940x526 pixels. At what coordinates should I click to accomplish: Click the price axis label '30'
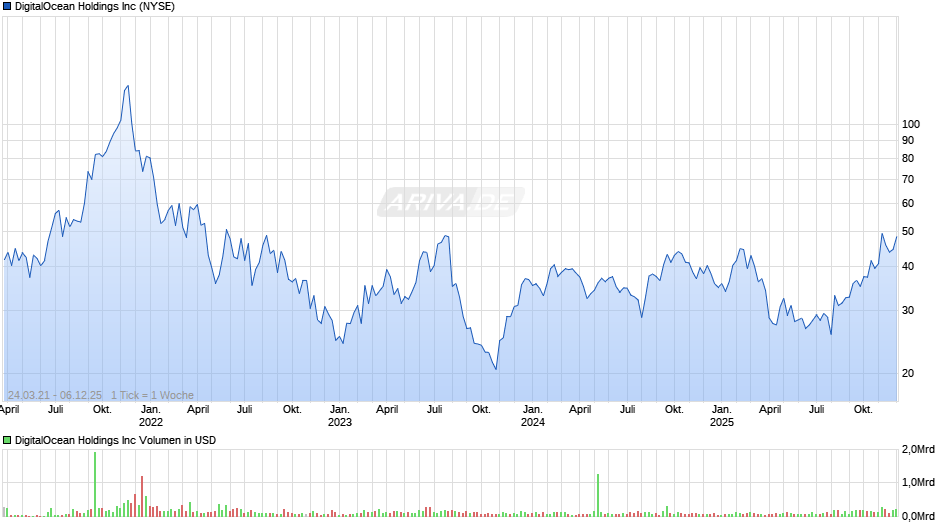pos(908,311)
